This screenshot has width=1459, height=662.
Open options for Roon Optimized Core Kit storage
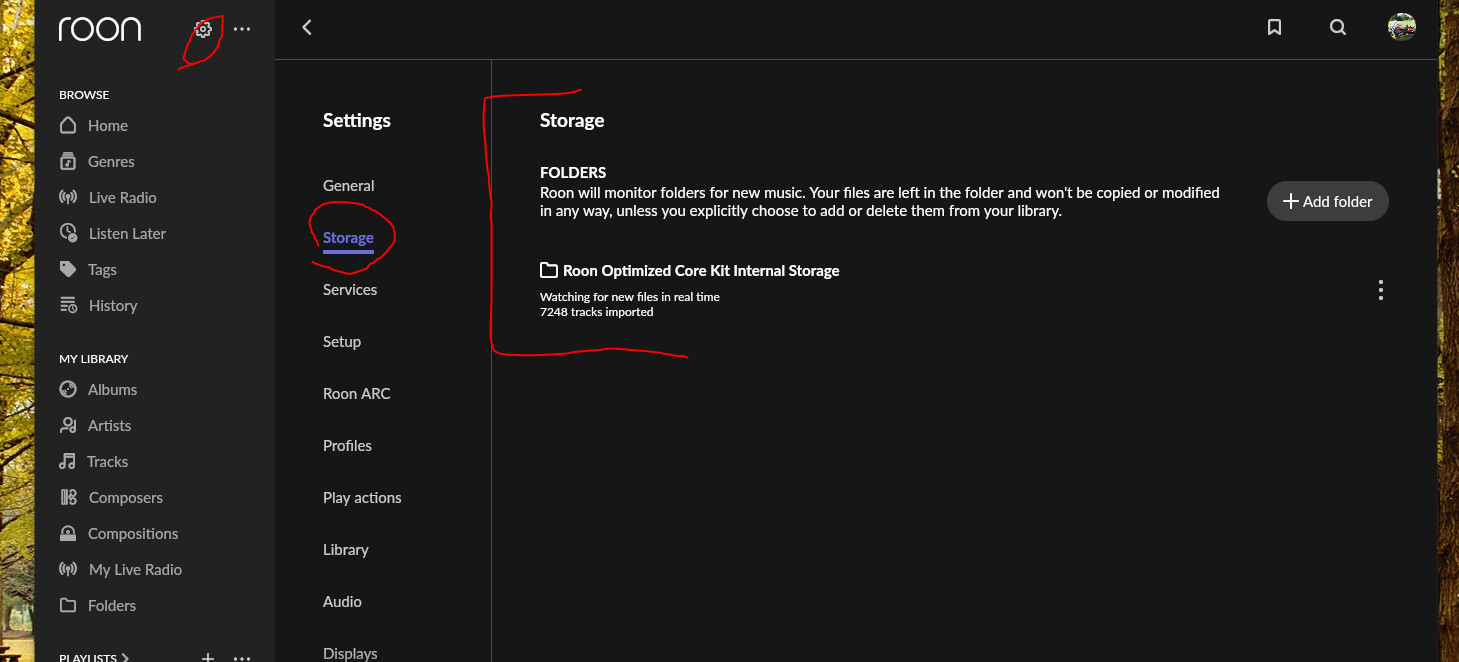(1381, 290)
